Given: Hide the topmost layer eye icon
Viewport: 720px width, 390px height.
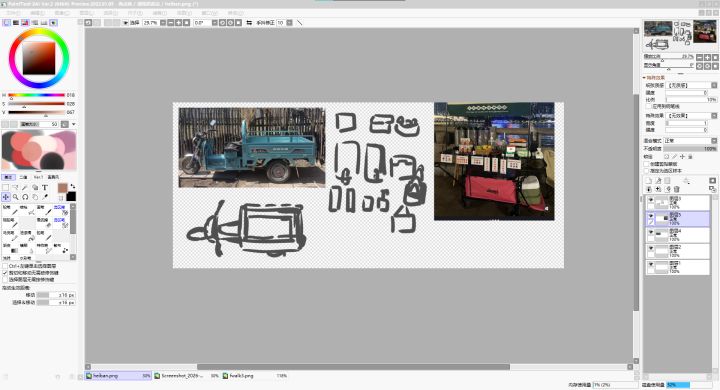Looking at the screenshot, I should click(x=651, y=200).
